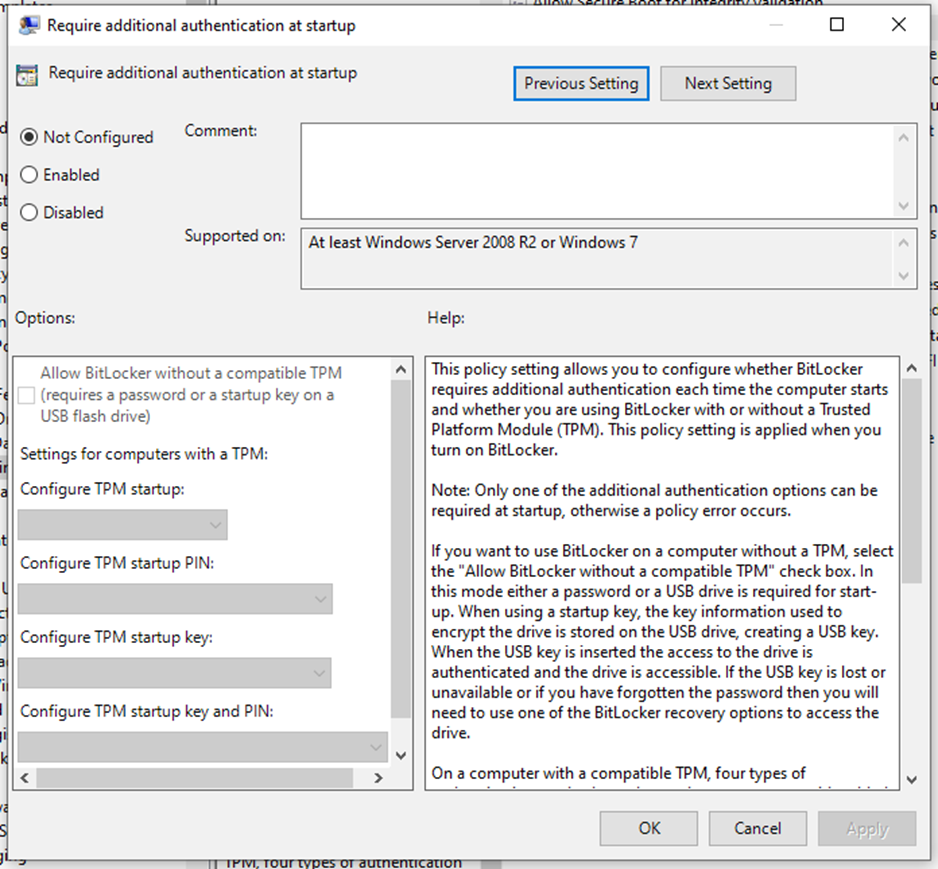Click the Comment box scroll down arrow

pos(903,206)
